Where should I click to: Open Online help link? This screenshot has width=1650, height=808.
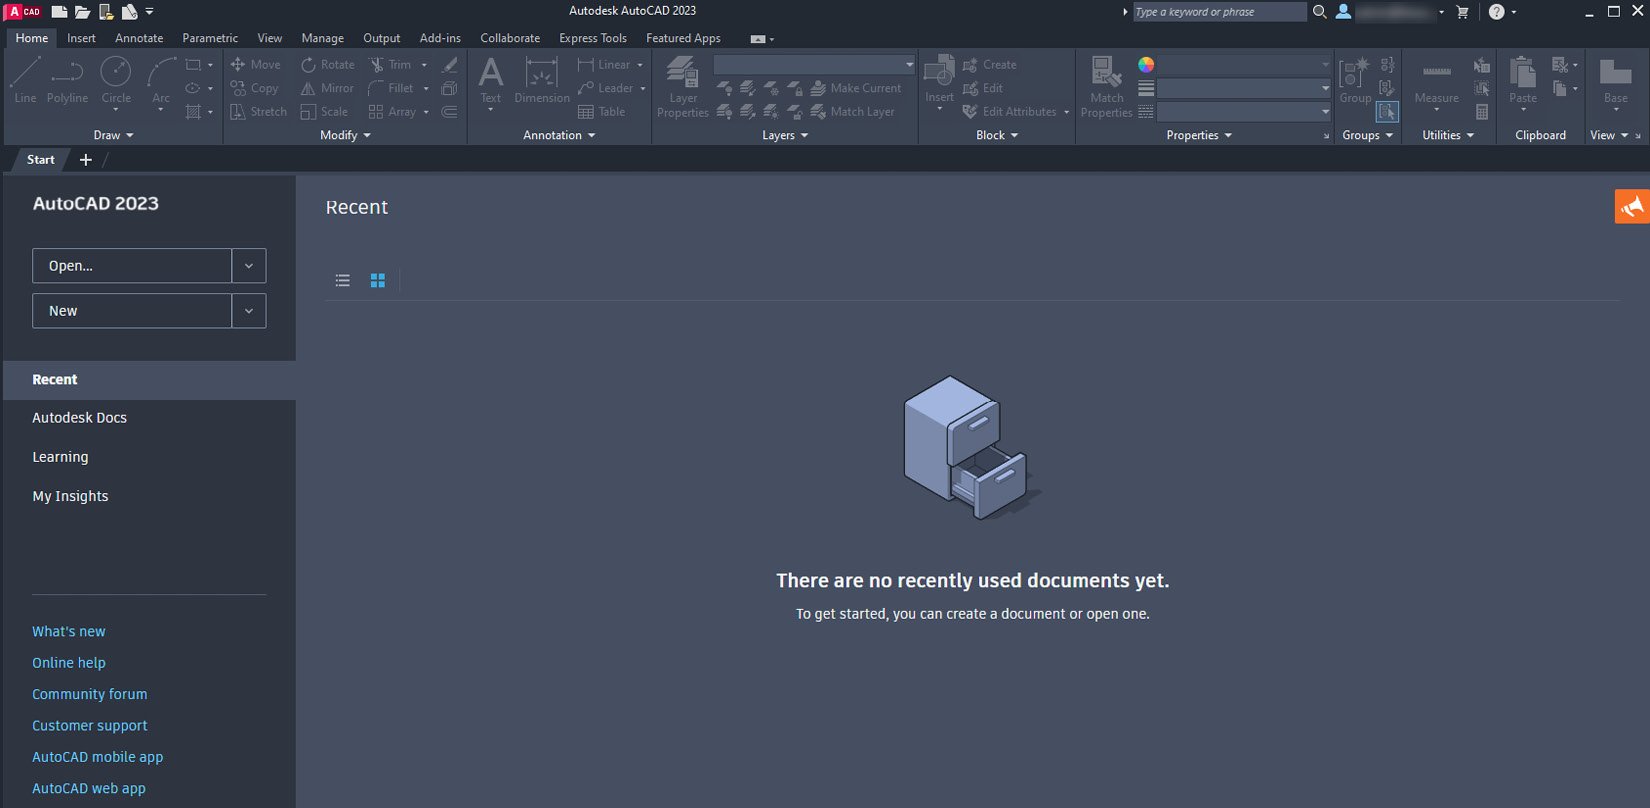pyautogui.click(x=68, y=662)
